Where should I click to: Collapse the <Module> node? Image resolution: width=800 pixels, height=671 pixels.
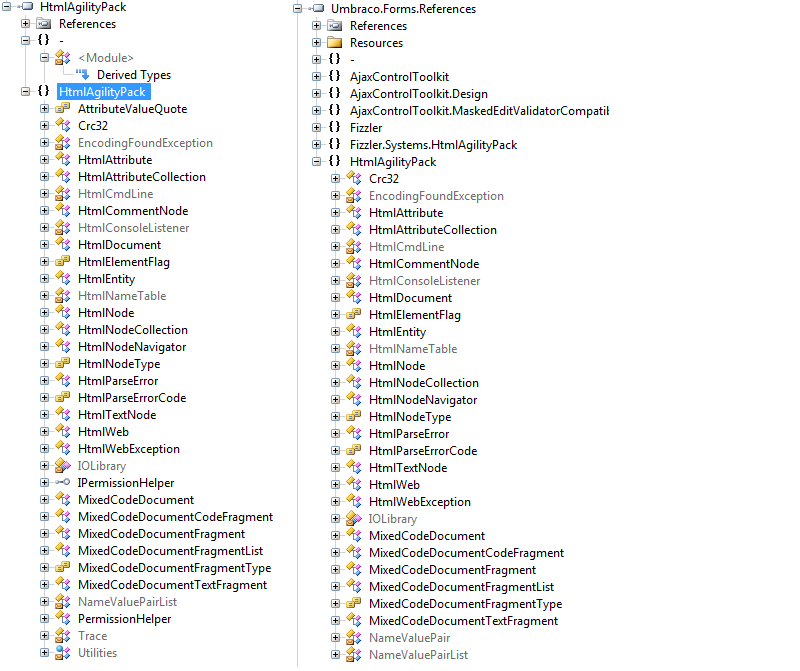point(44,58)
